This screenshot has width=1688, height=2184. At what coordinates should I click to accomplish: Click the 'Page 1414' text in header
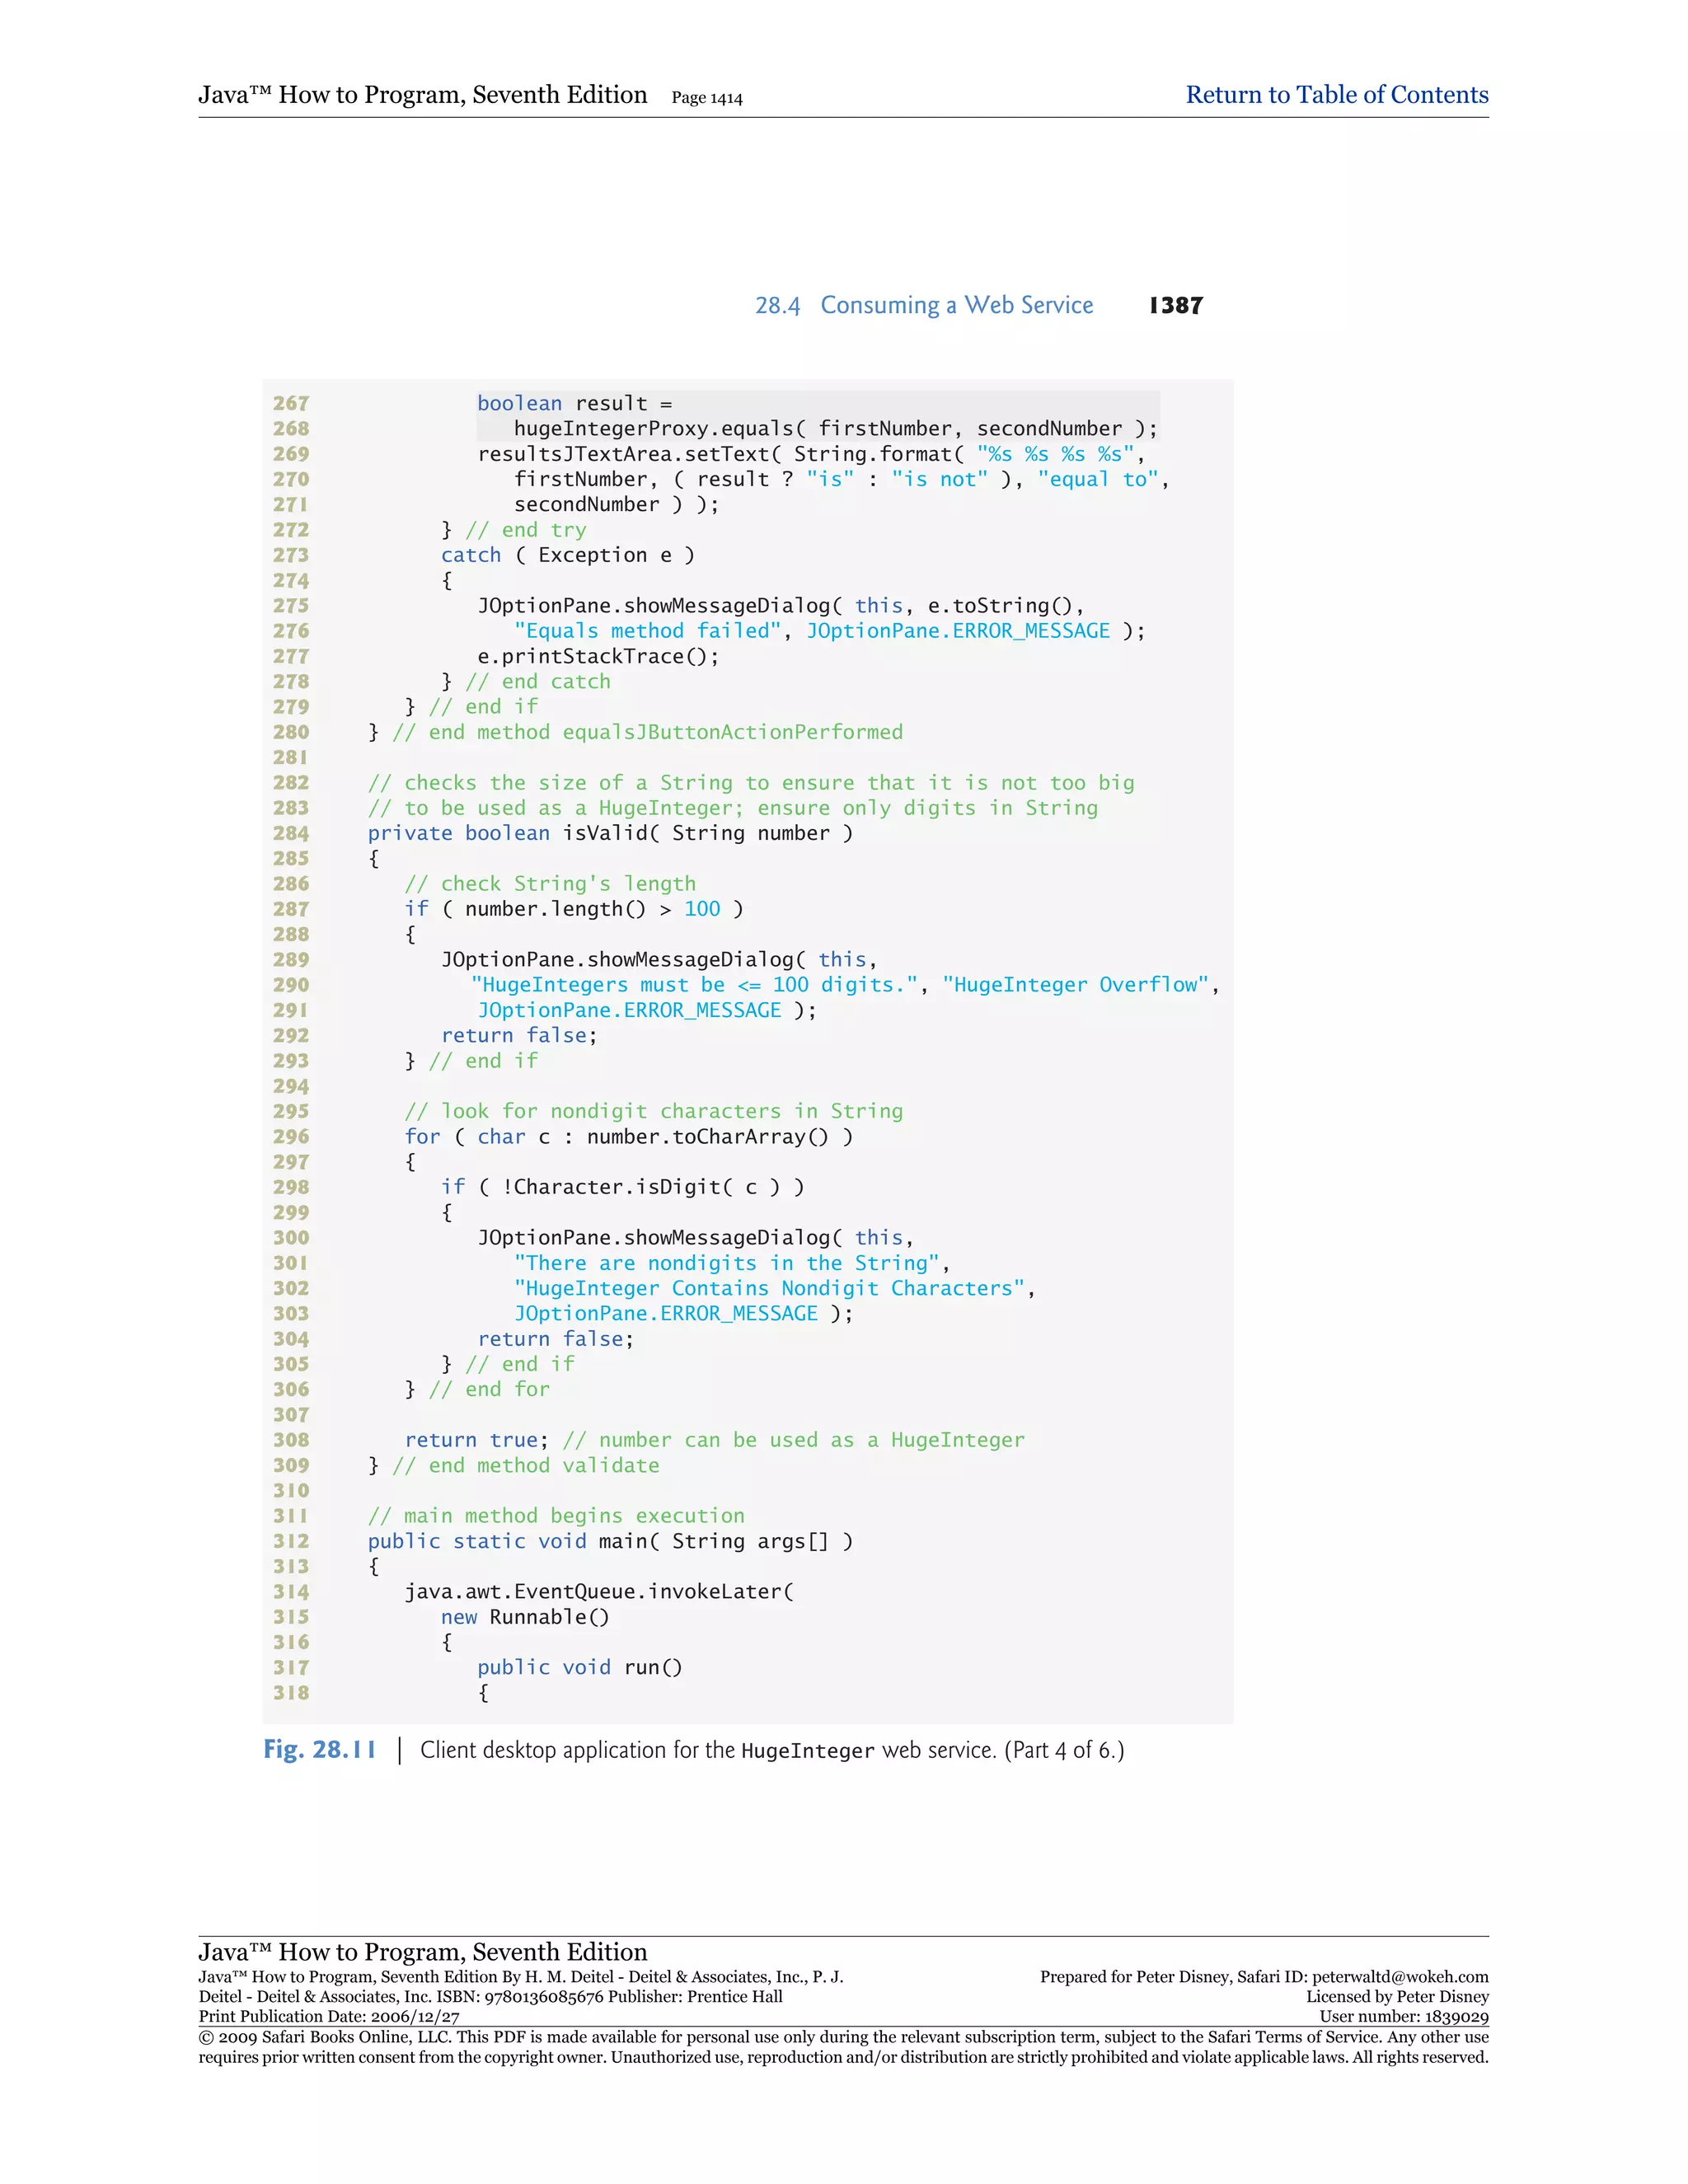click(x=706, y=98)
